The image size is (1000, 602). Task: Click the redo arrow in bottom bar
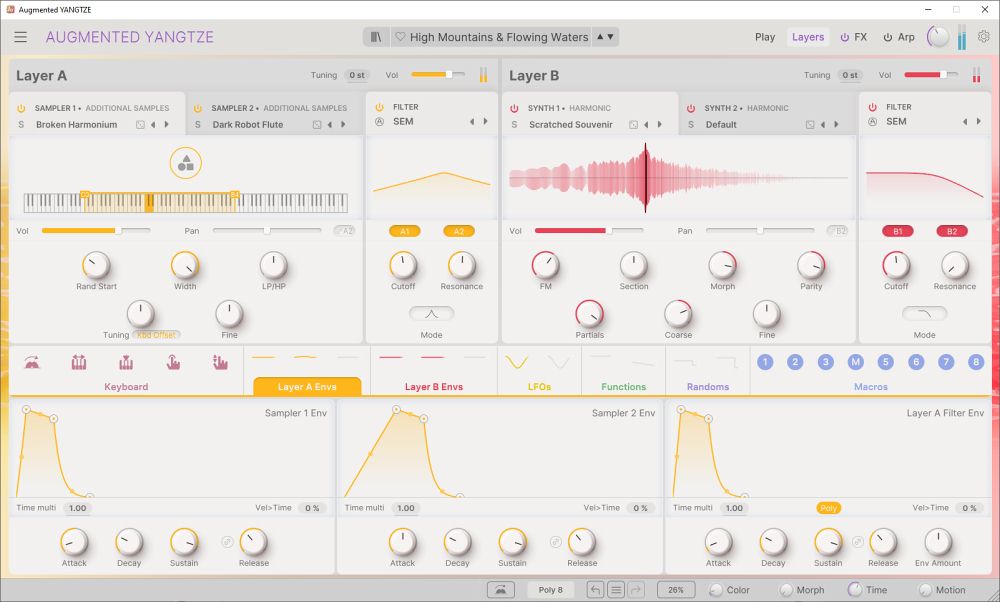(636, 590)
